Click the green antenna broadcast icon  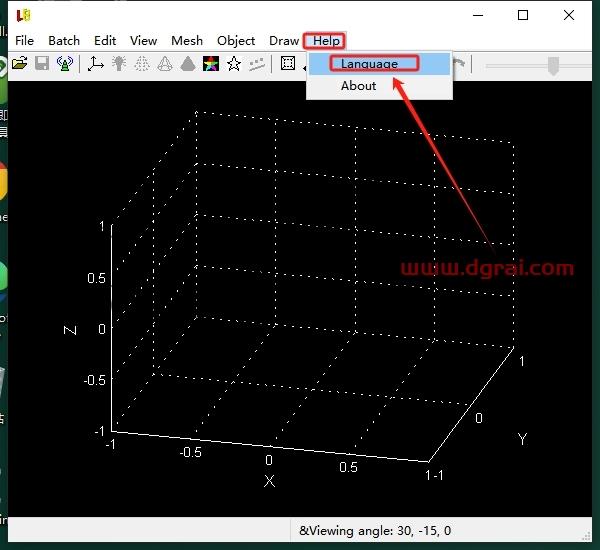pos(65,63)
